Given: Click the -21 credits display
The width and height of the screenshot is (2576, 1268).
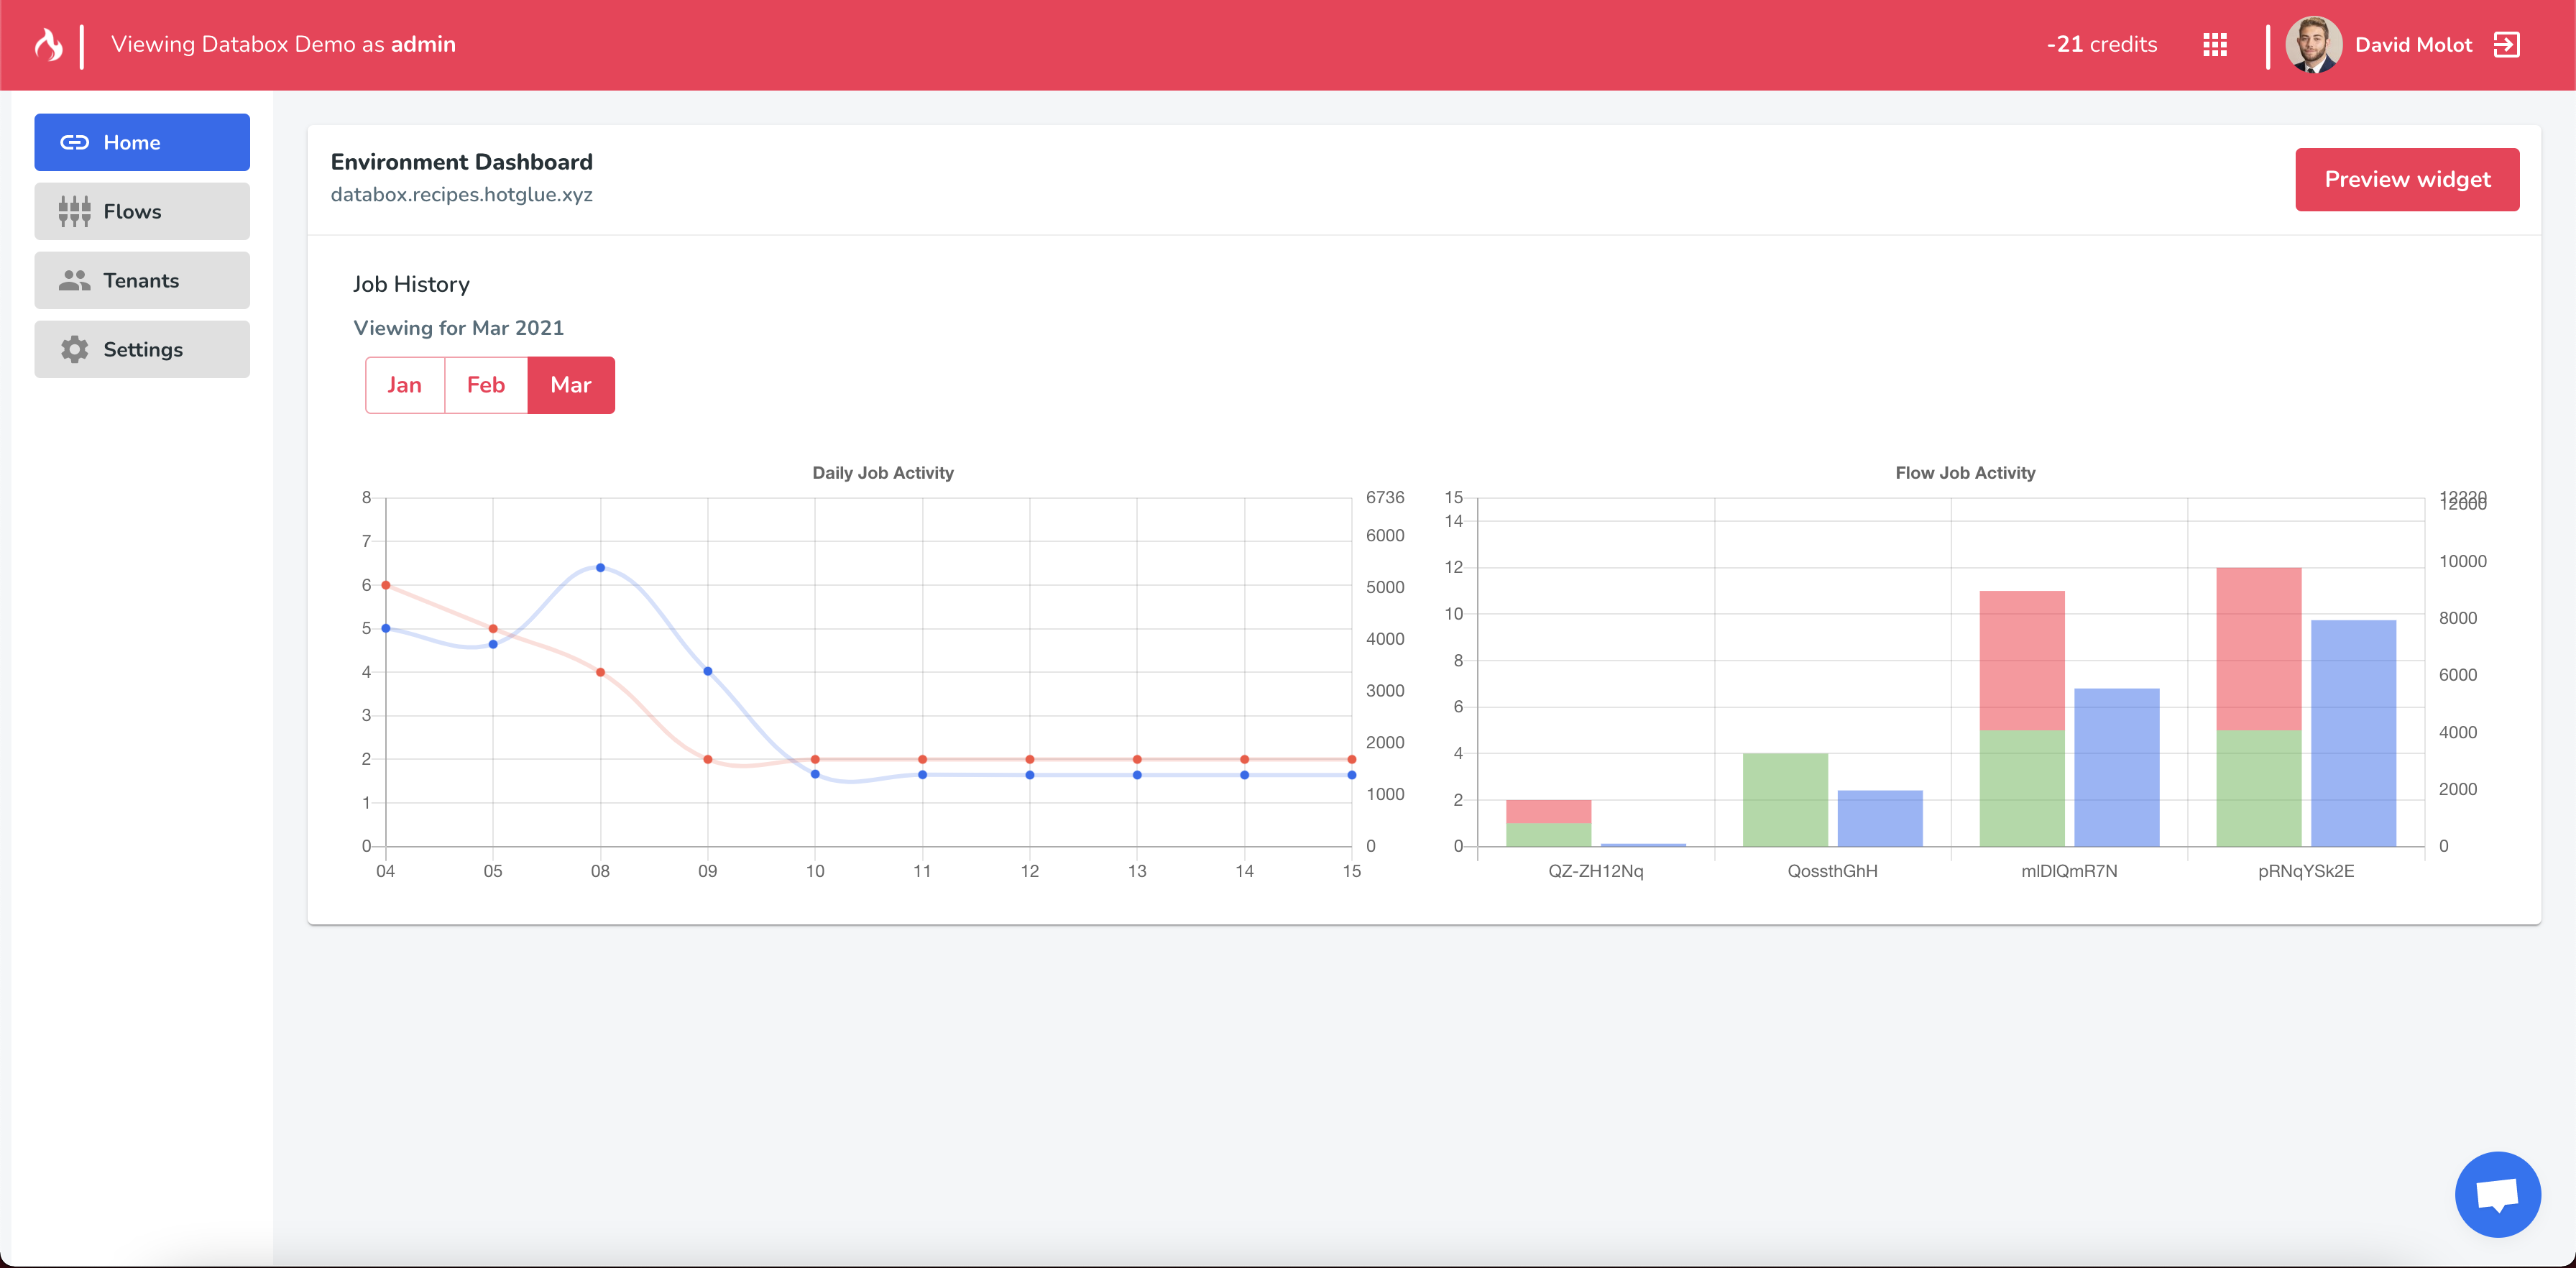Looking at the screenshot, I should [2100, 44].
